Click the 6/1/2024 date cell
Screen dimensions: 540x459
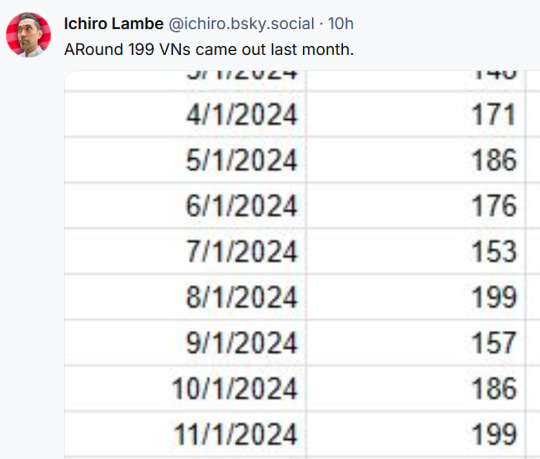[185, 206]
